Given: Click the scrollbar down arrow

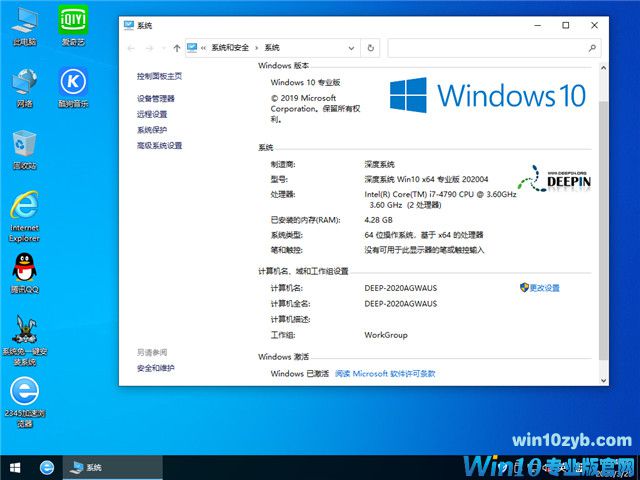Looking at the screenshot, I should 603,380.
